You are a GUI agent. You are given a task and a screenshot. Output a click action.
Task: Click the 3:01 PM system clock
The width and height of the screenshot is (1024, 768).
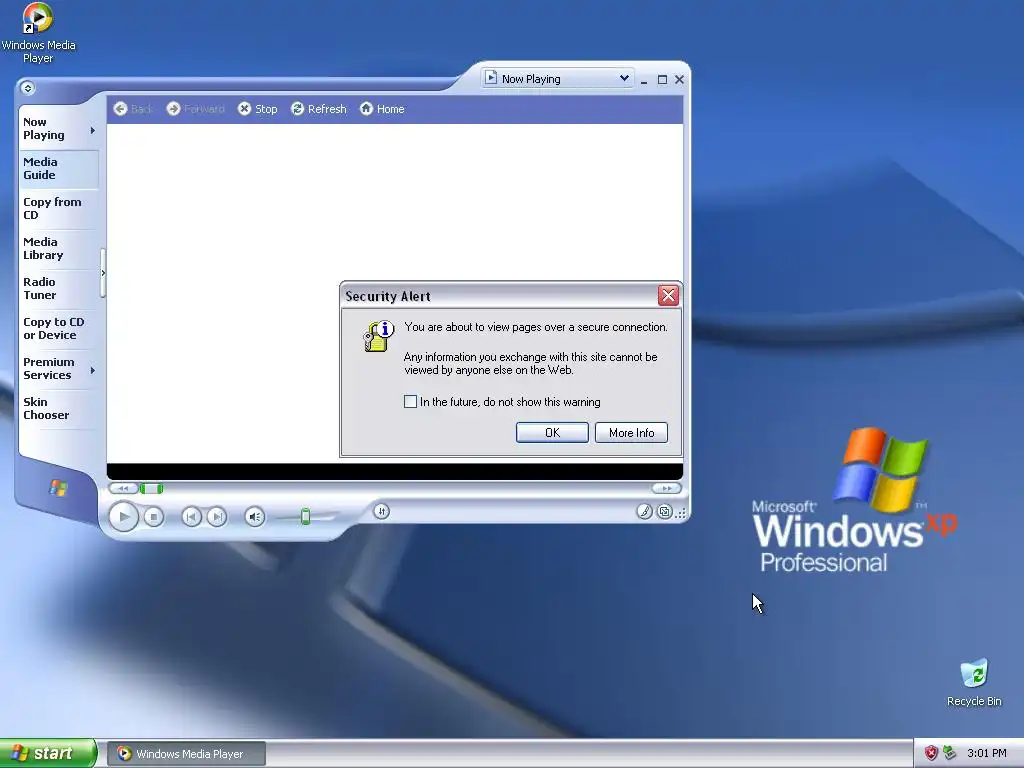click(986, 753)
